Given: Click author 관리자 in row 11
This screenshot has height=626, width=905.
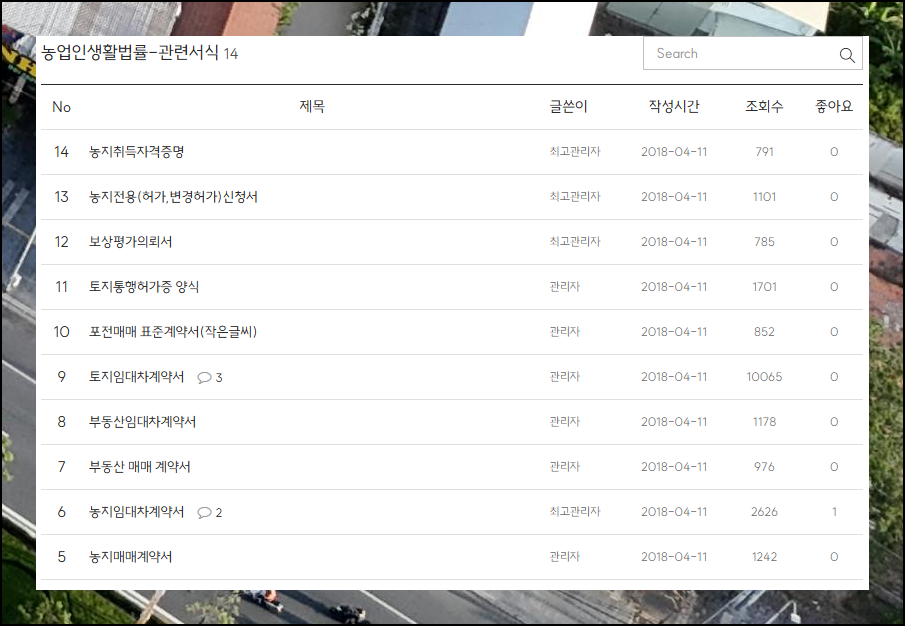Looking at the screenshot, I should click(564, 287).
